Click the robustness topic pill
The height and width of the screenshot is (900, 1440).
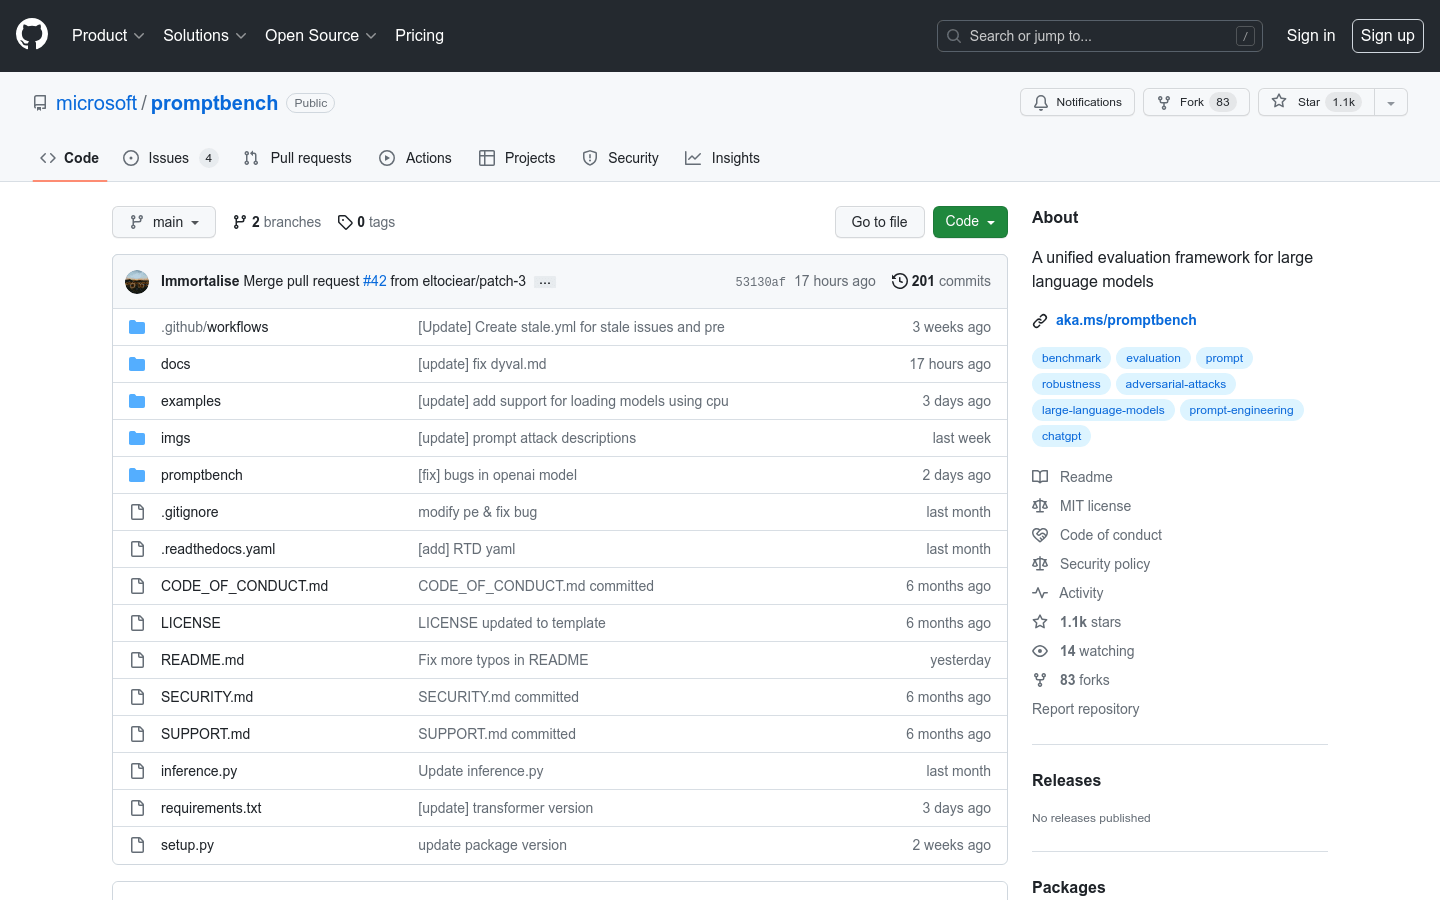[1070, 383]
